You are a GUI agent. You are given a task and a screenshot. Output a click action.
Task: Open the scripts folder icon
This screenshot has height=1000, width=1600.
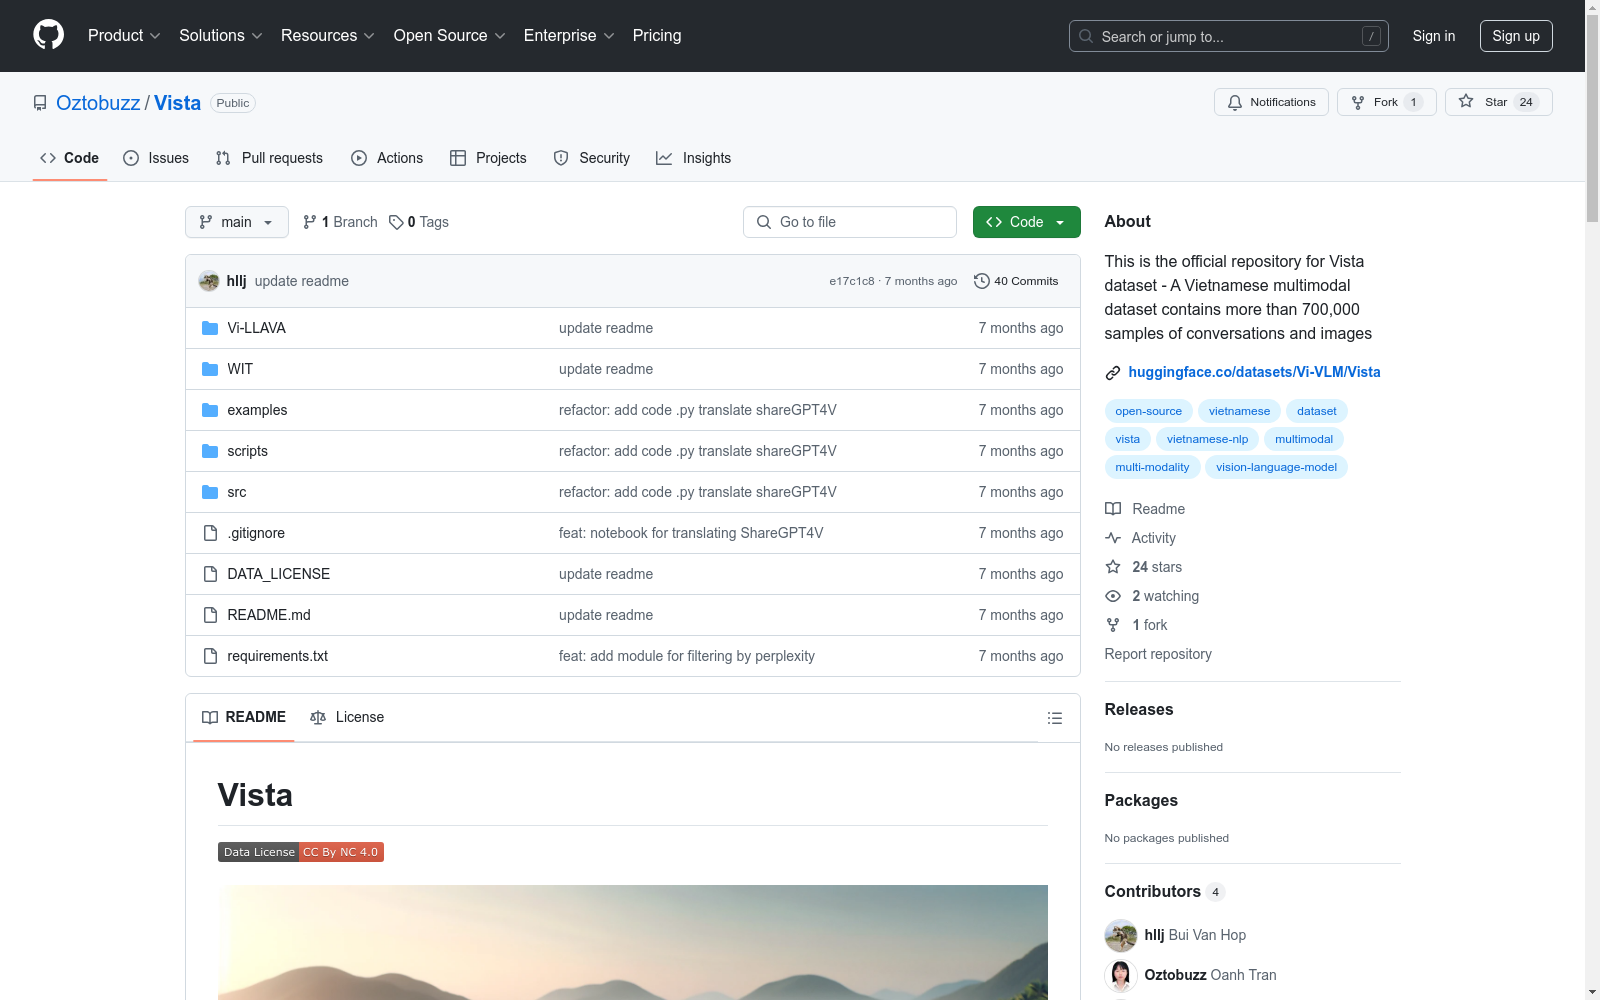(210, 451)
